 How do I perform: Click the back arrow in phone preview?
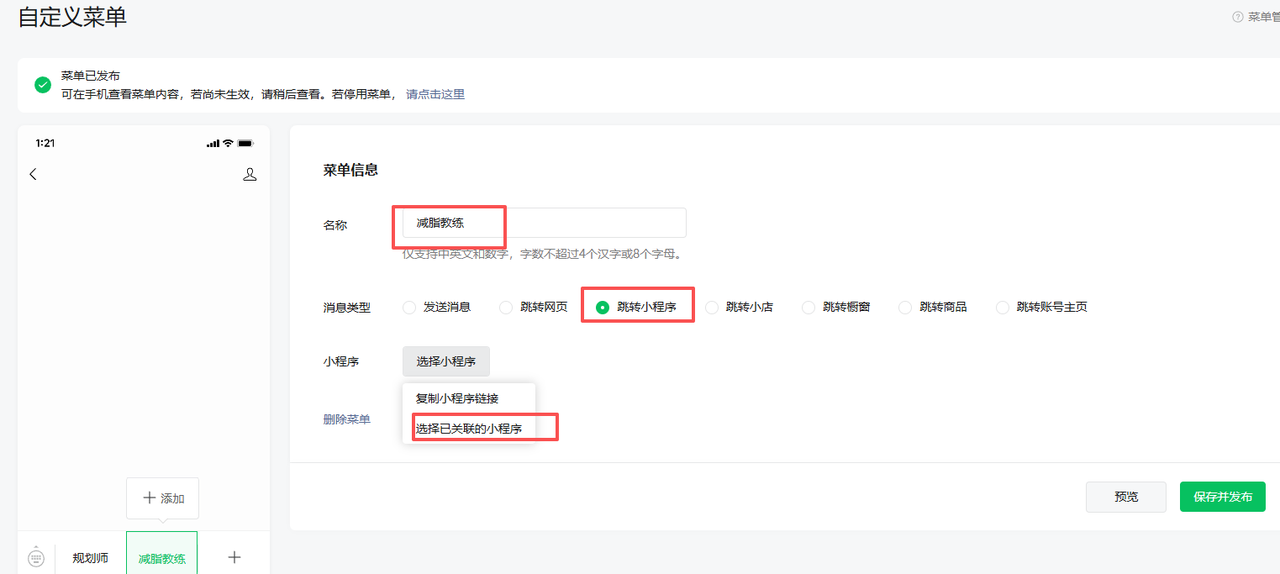33,174
